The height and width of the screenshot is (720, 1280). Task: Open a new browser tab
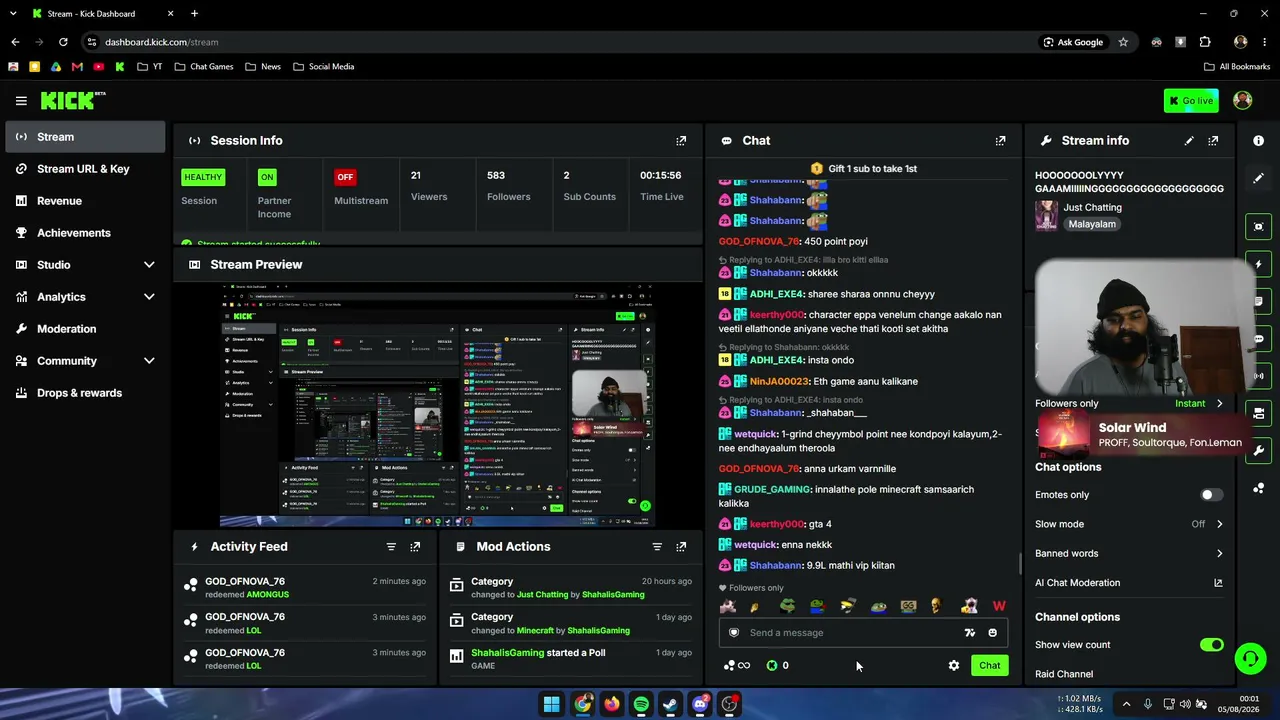(194, 14)
